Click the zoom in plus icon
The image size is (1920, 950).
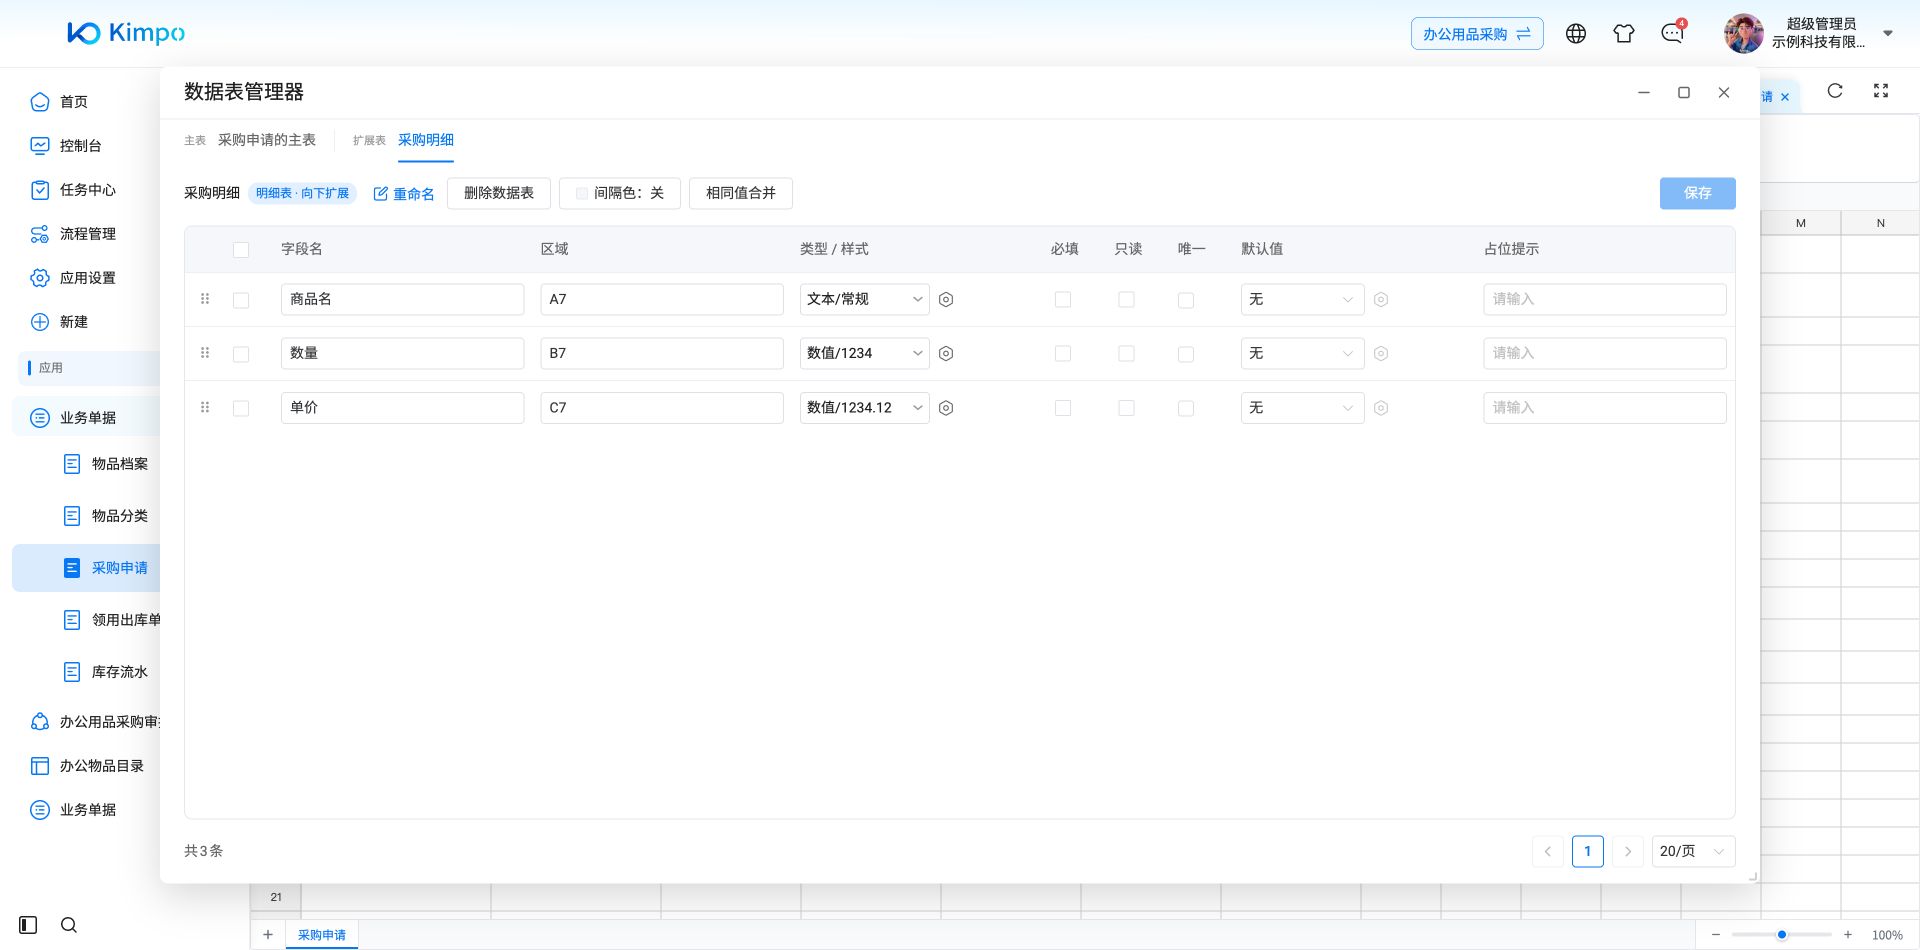(x=1848, y=935)
